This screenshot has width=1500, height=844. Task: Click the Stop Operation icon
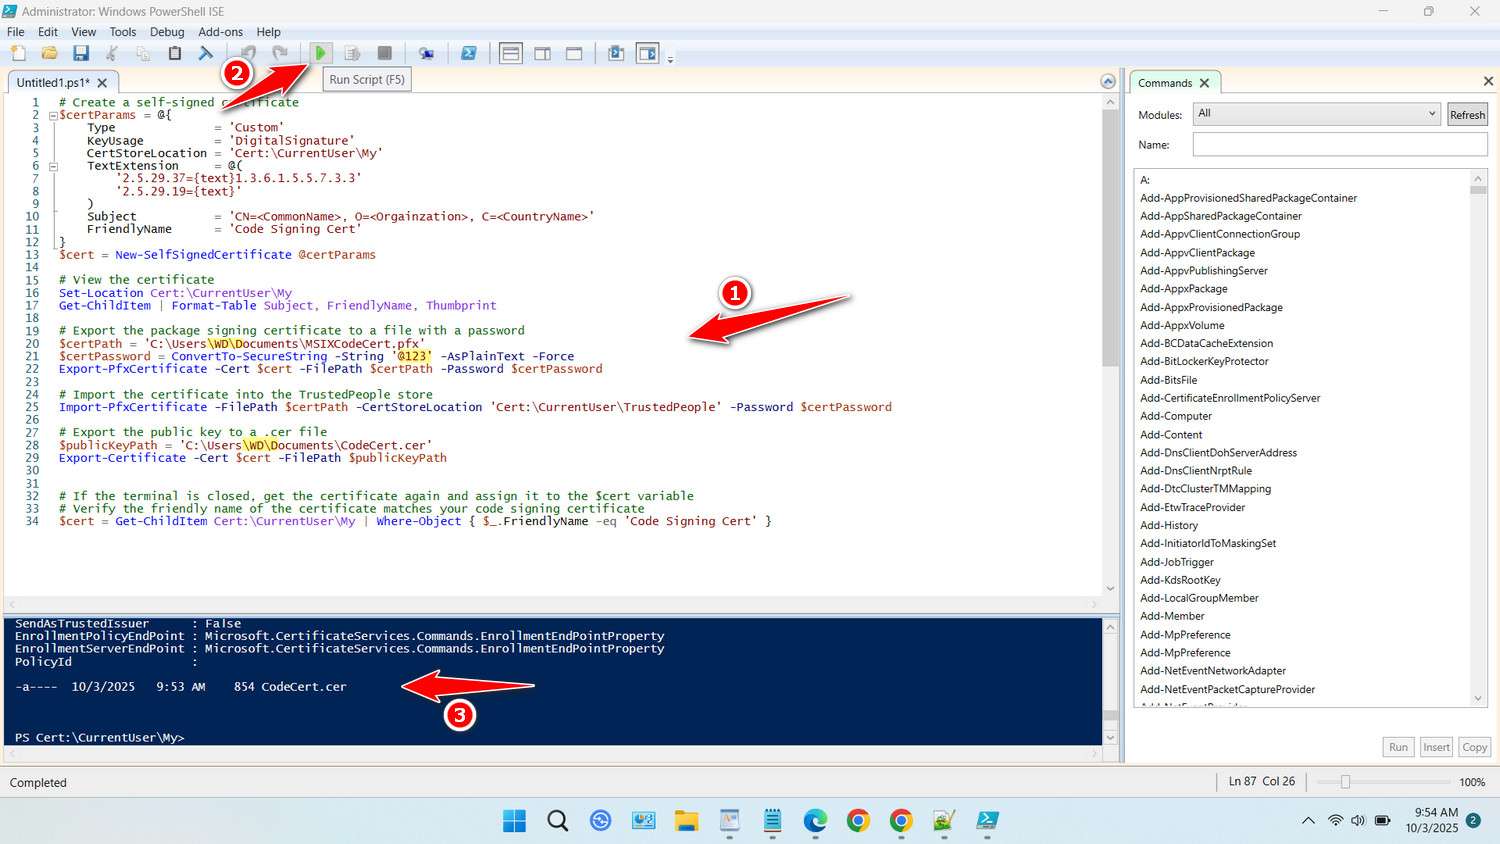pos(384,53)
